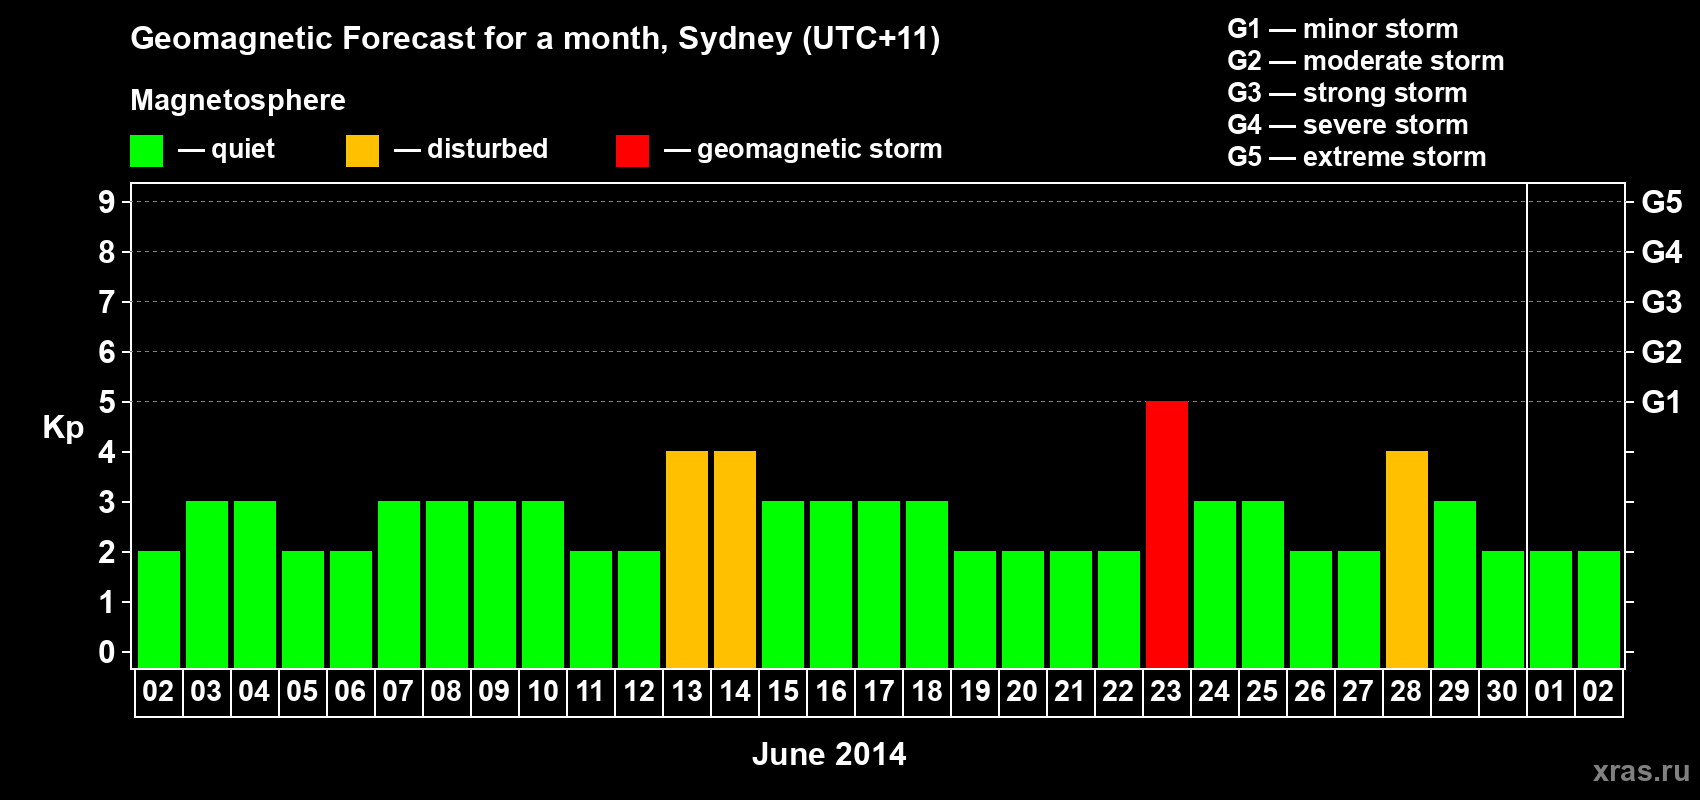
Task: Click the Geomagnetic Forecast chart title
Action: [x=535, y=39]
